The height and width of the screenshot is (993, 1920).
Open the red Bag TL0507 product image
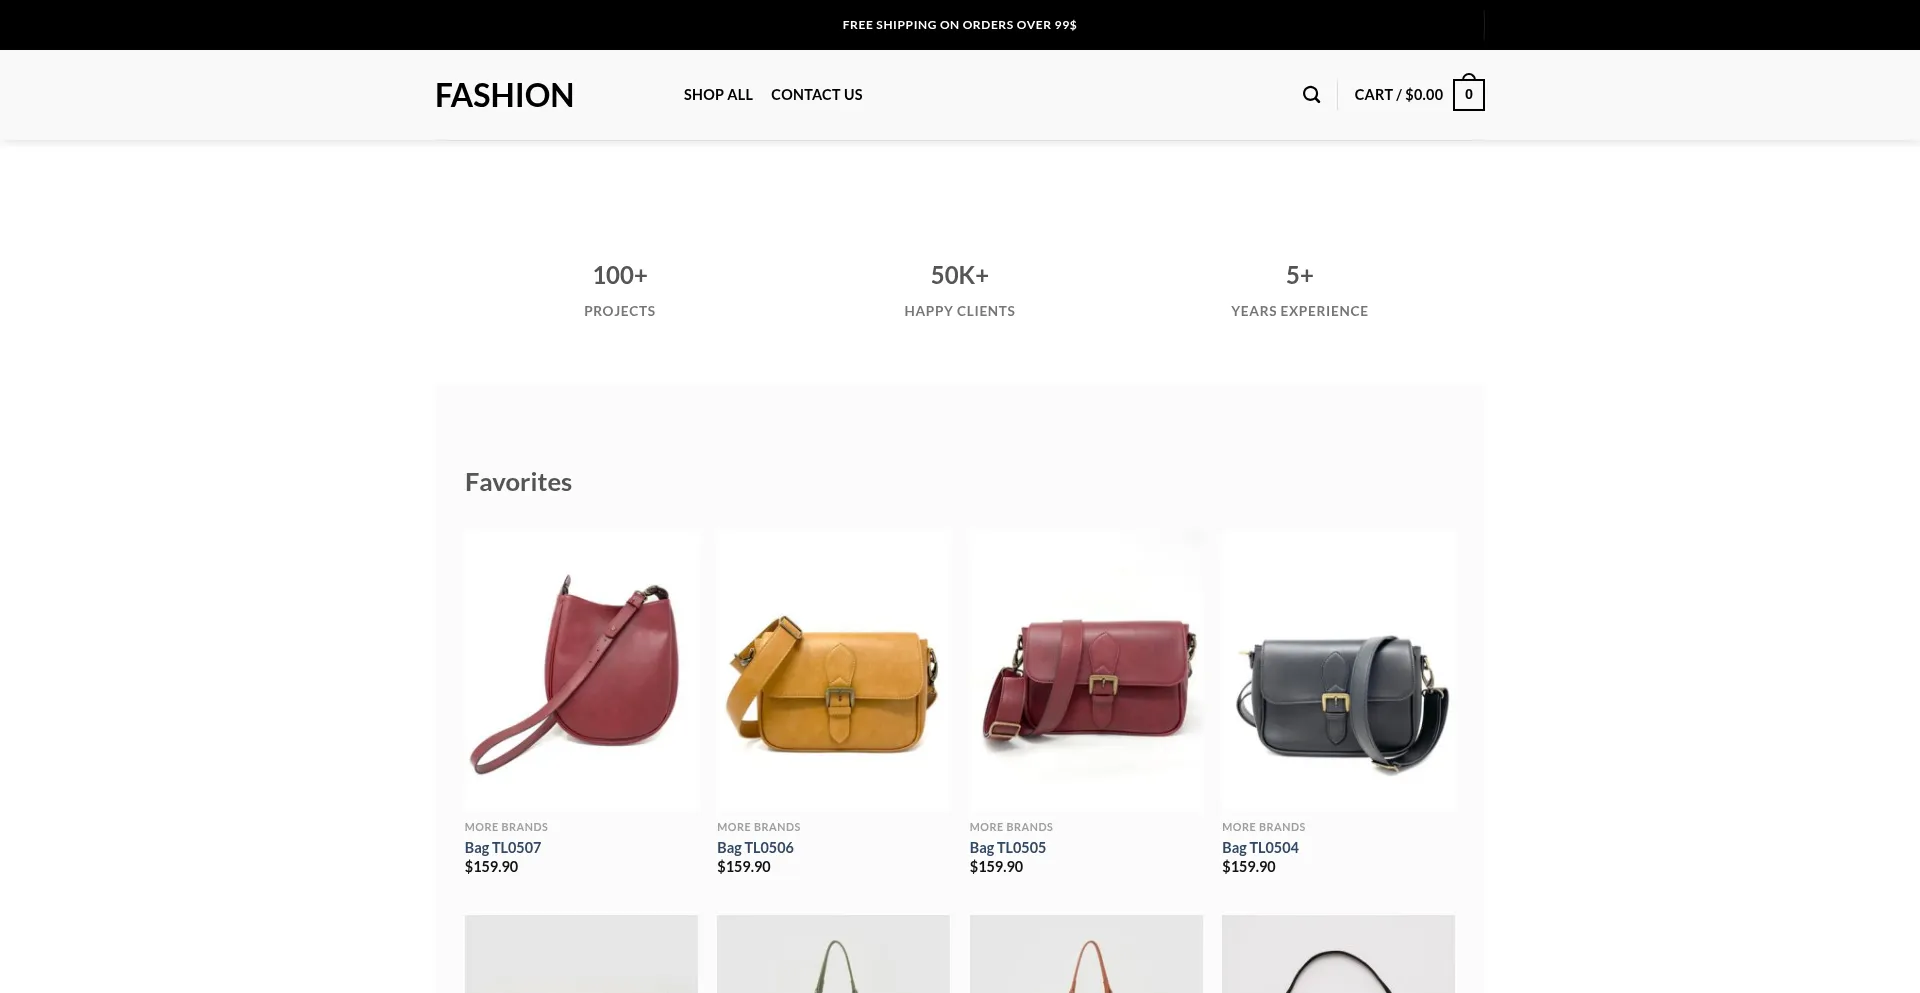(581, 670)
